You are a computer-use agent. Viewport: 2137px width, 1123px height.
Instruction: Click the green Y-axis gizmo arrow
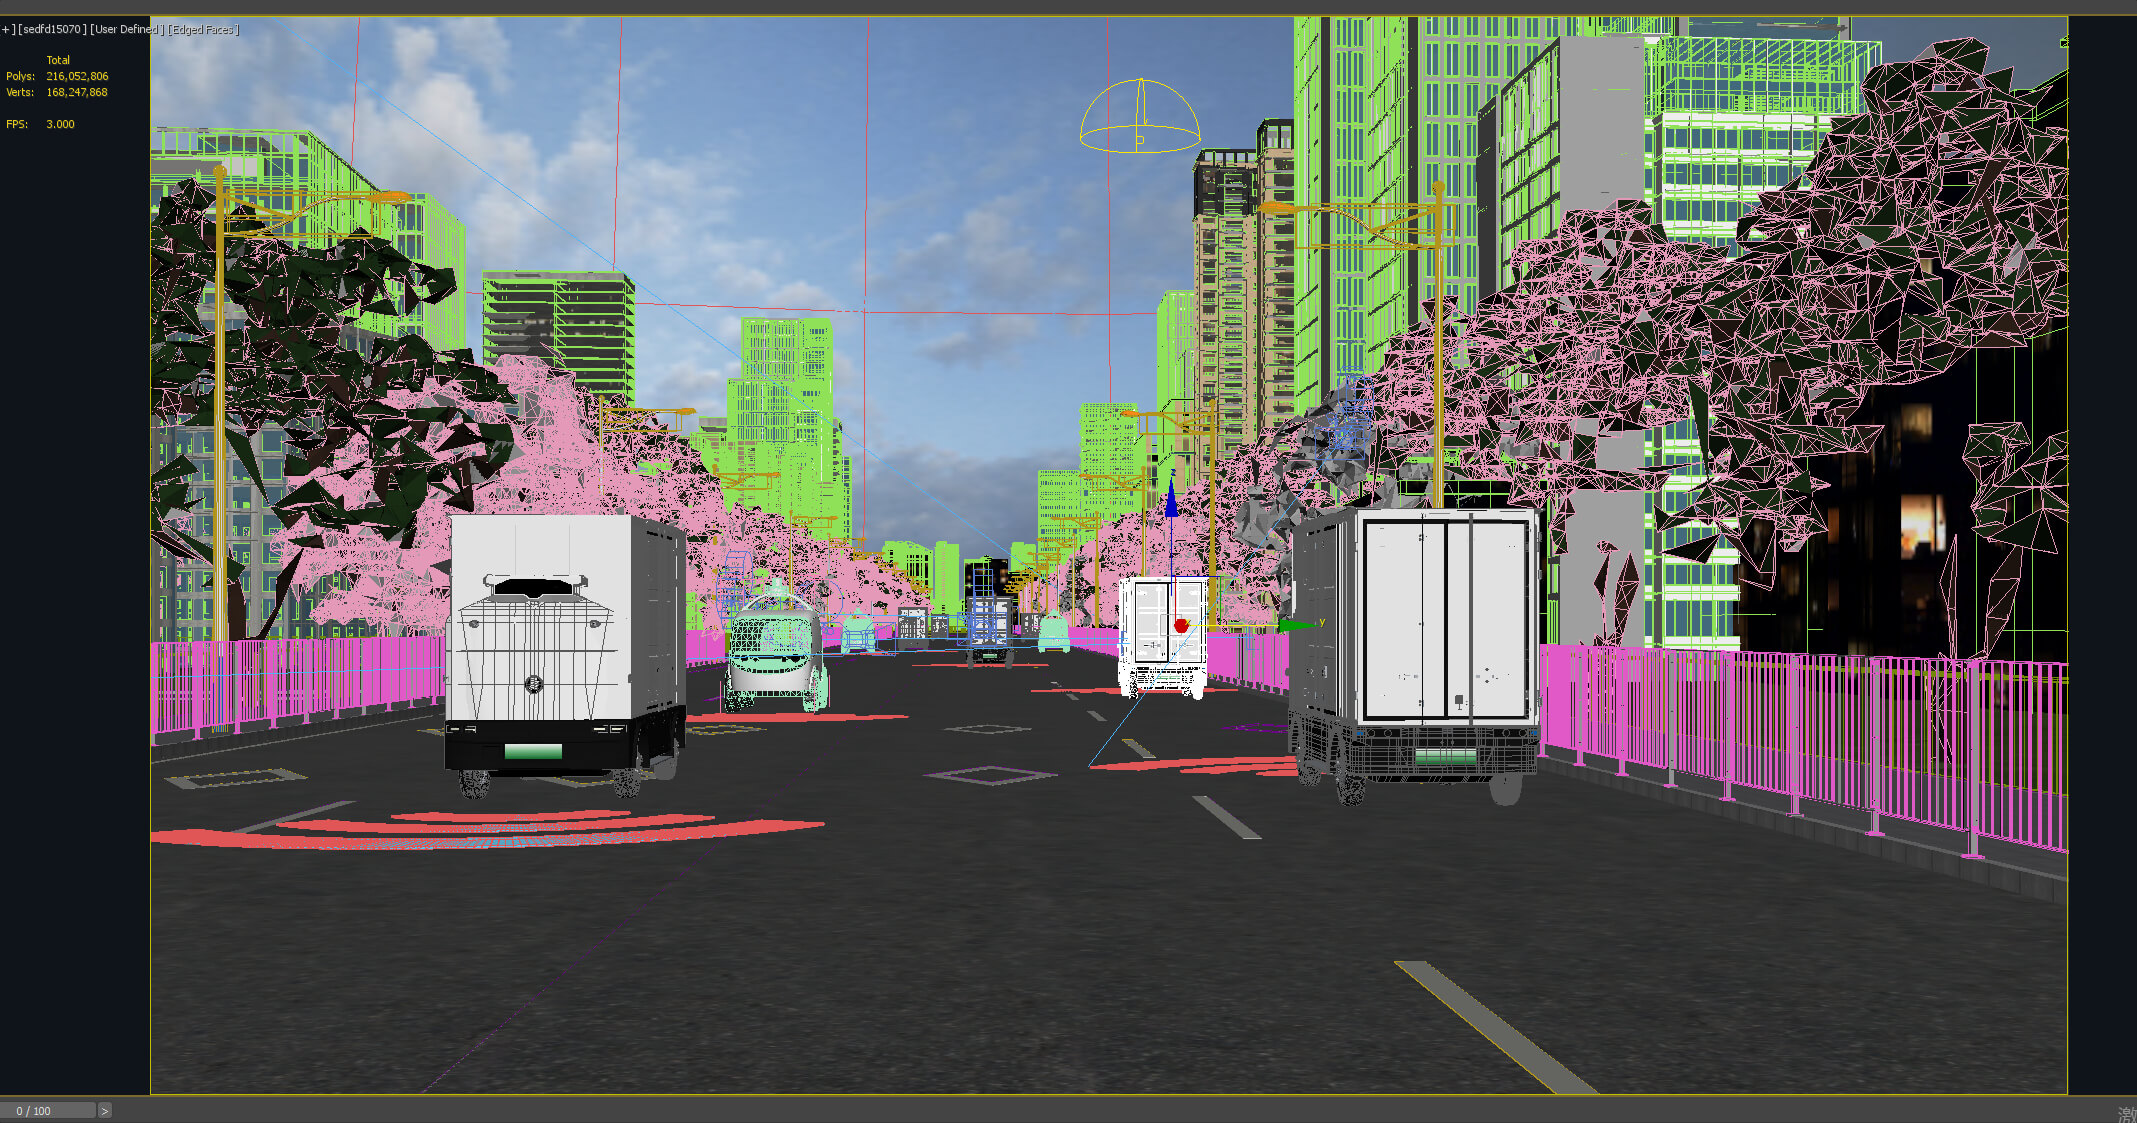coord(1297,624)
